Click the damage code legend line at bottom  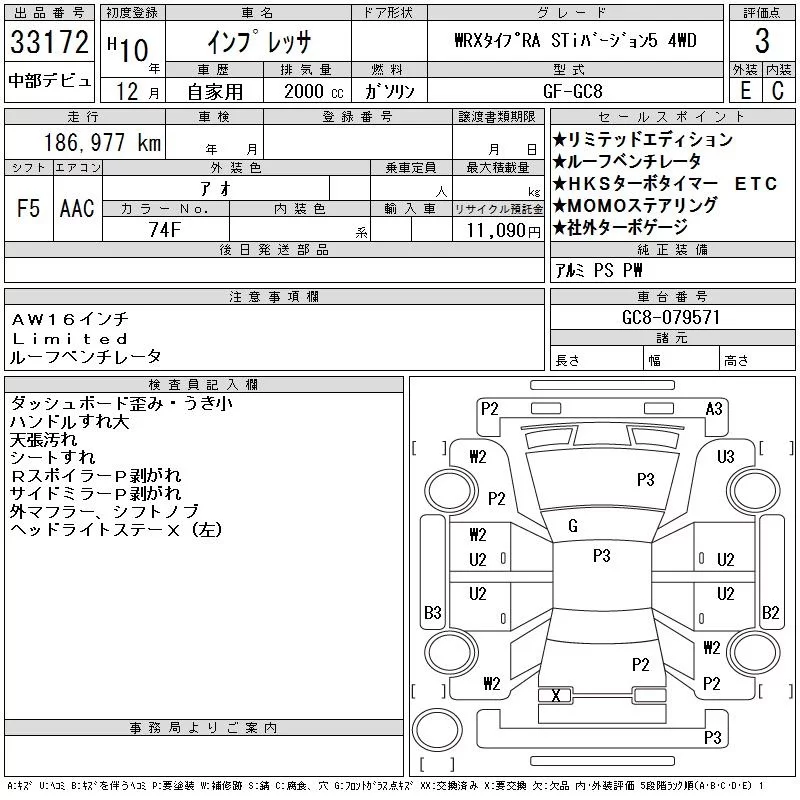385,786
